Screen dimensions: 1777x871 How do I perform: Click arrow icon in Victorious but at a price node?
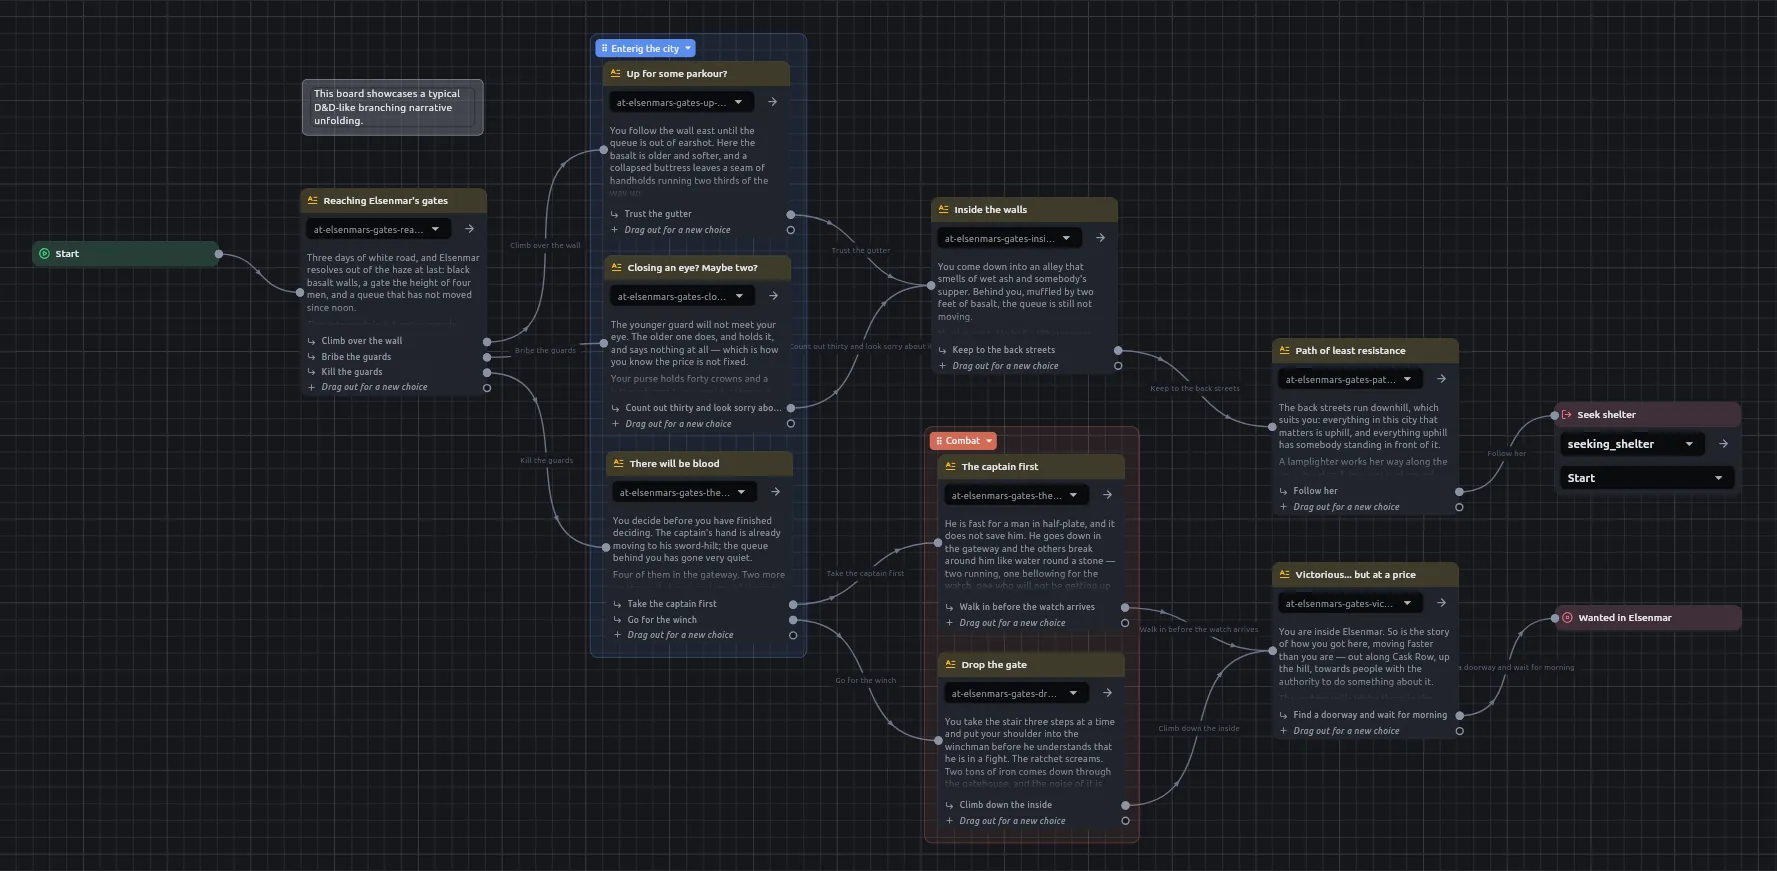tap(1441, 603)
